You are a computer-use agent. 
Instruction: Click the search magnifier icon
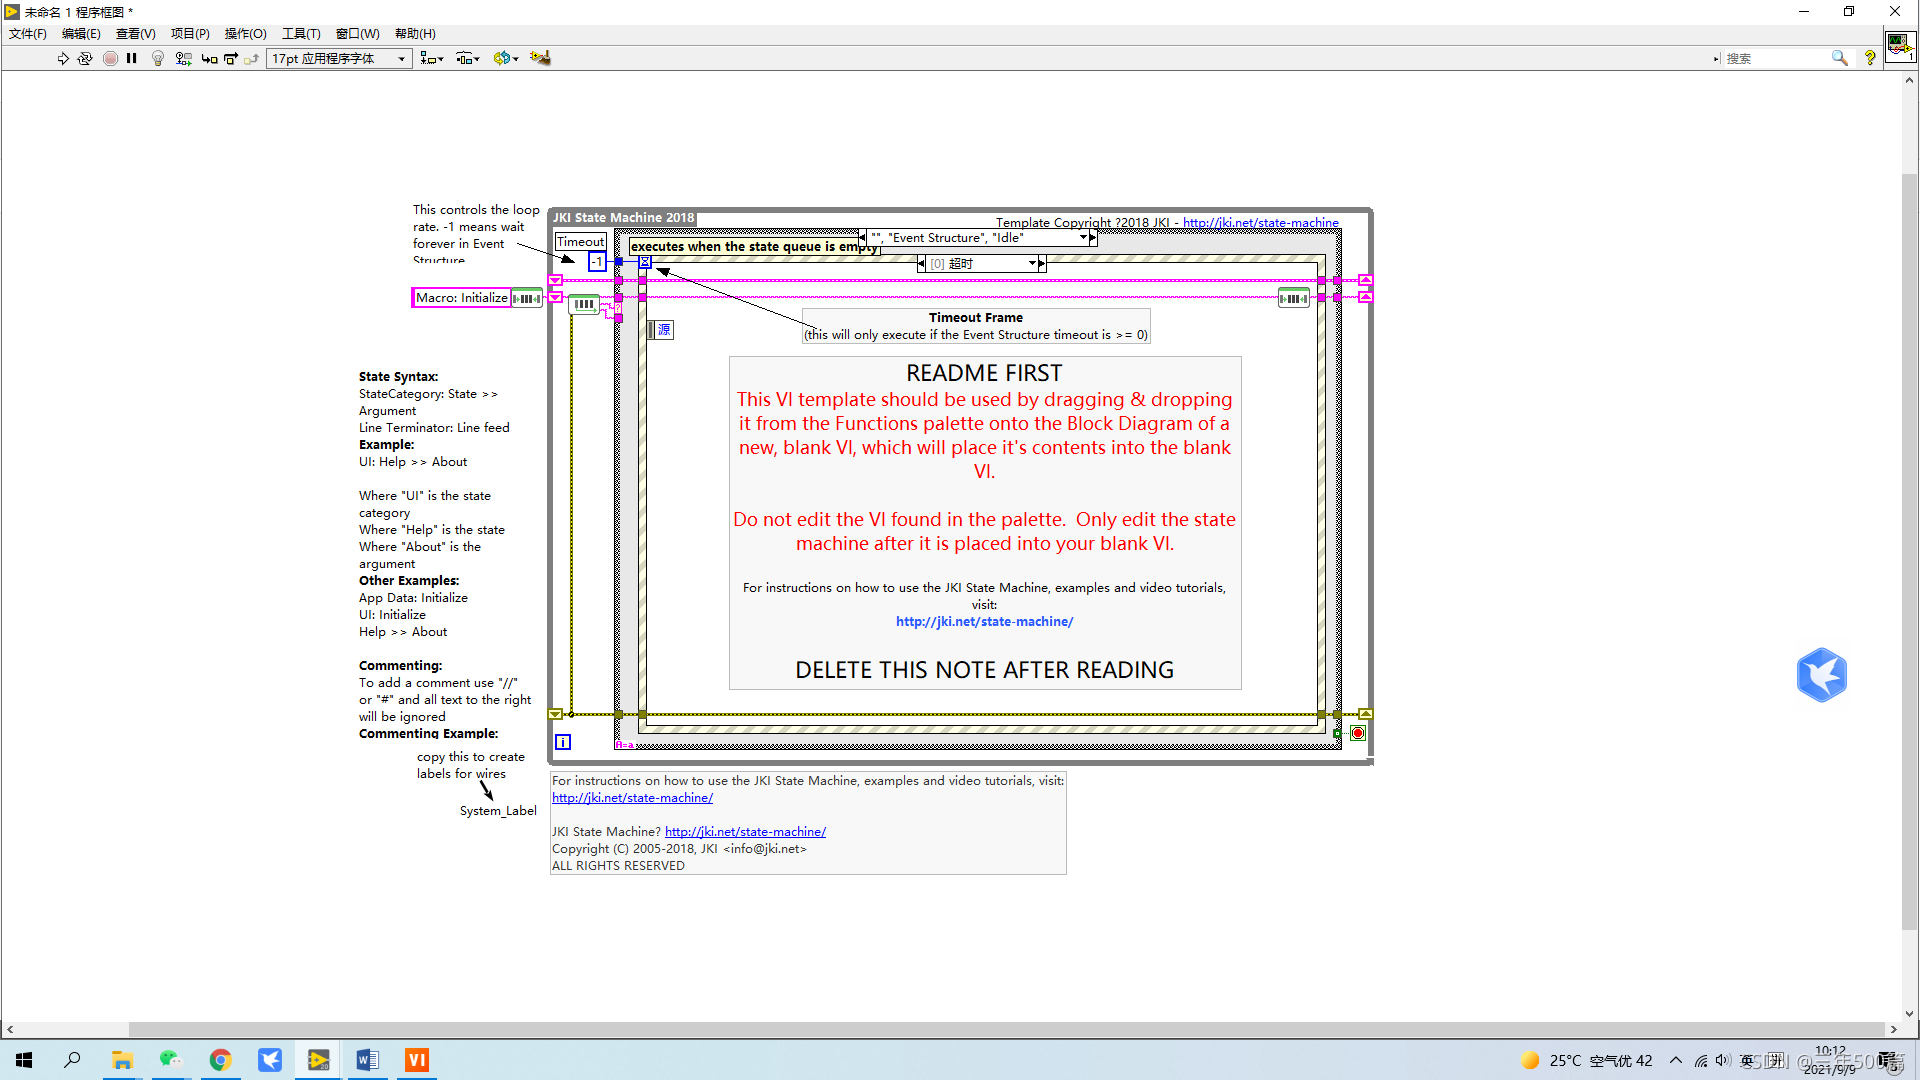(x=1839, y=59)
